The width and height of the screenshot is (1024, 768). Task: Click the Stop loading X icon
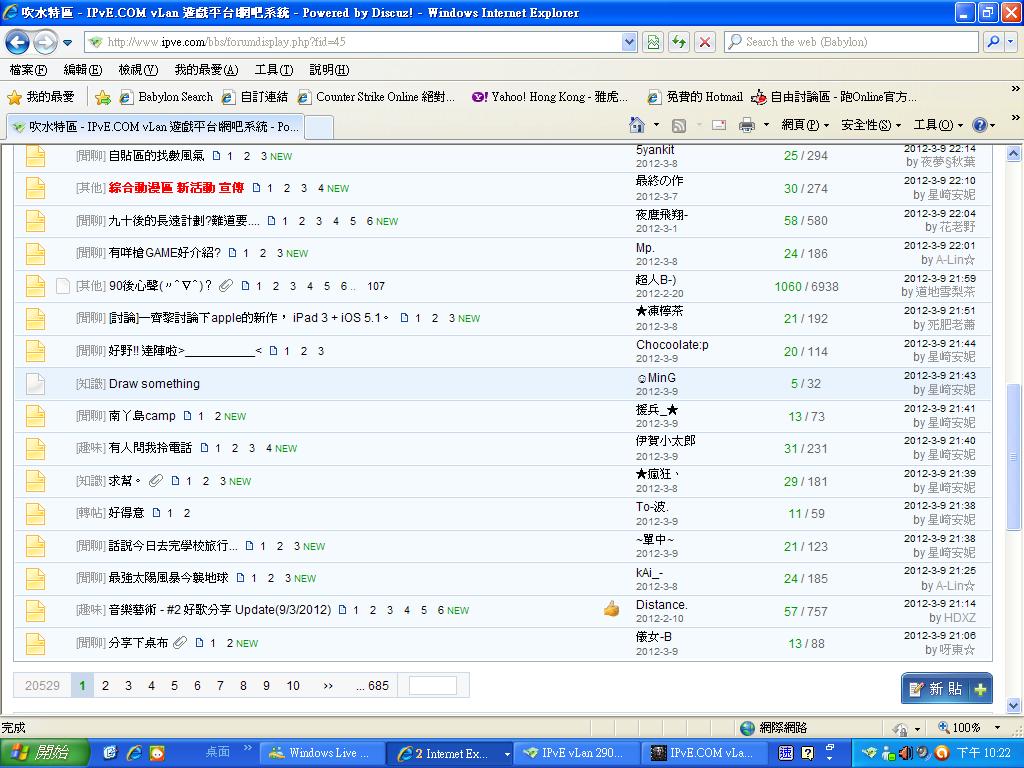[705, 42]
